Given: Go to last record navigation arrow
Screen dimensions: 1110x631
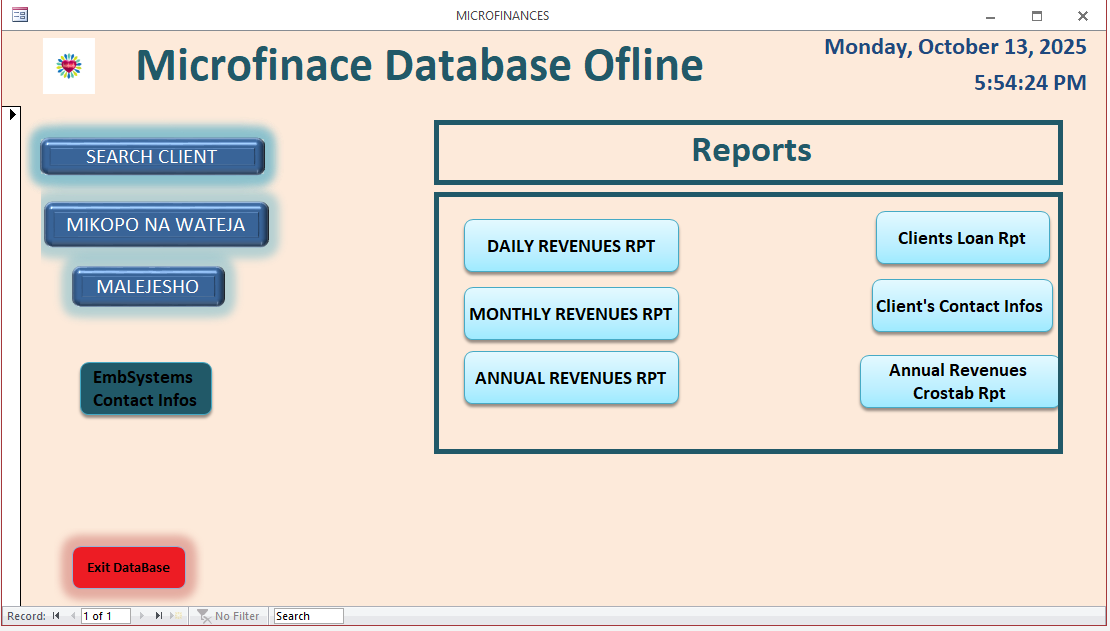Looking at the screenshot, I should 158,616.
